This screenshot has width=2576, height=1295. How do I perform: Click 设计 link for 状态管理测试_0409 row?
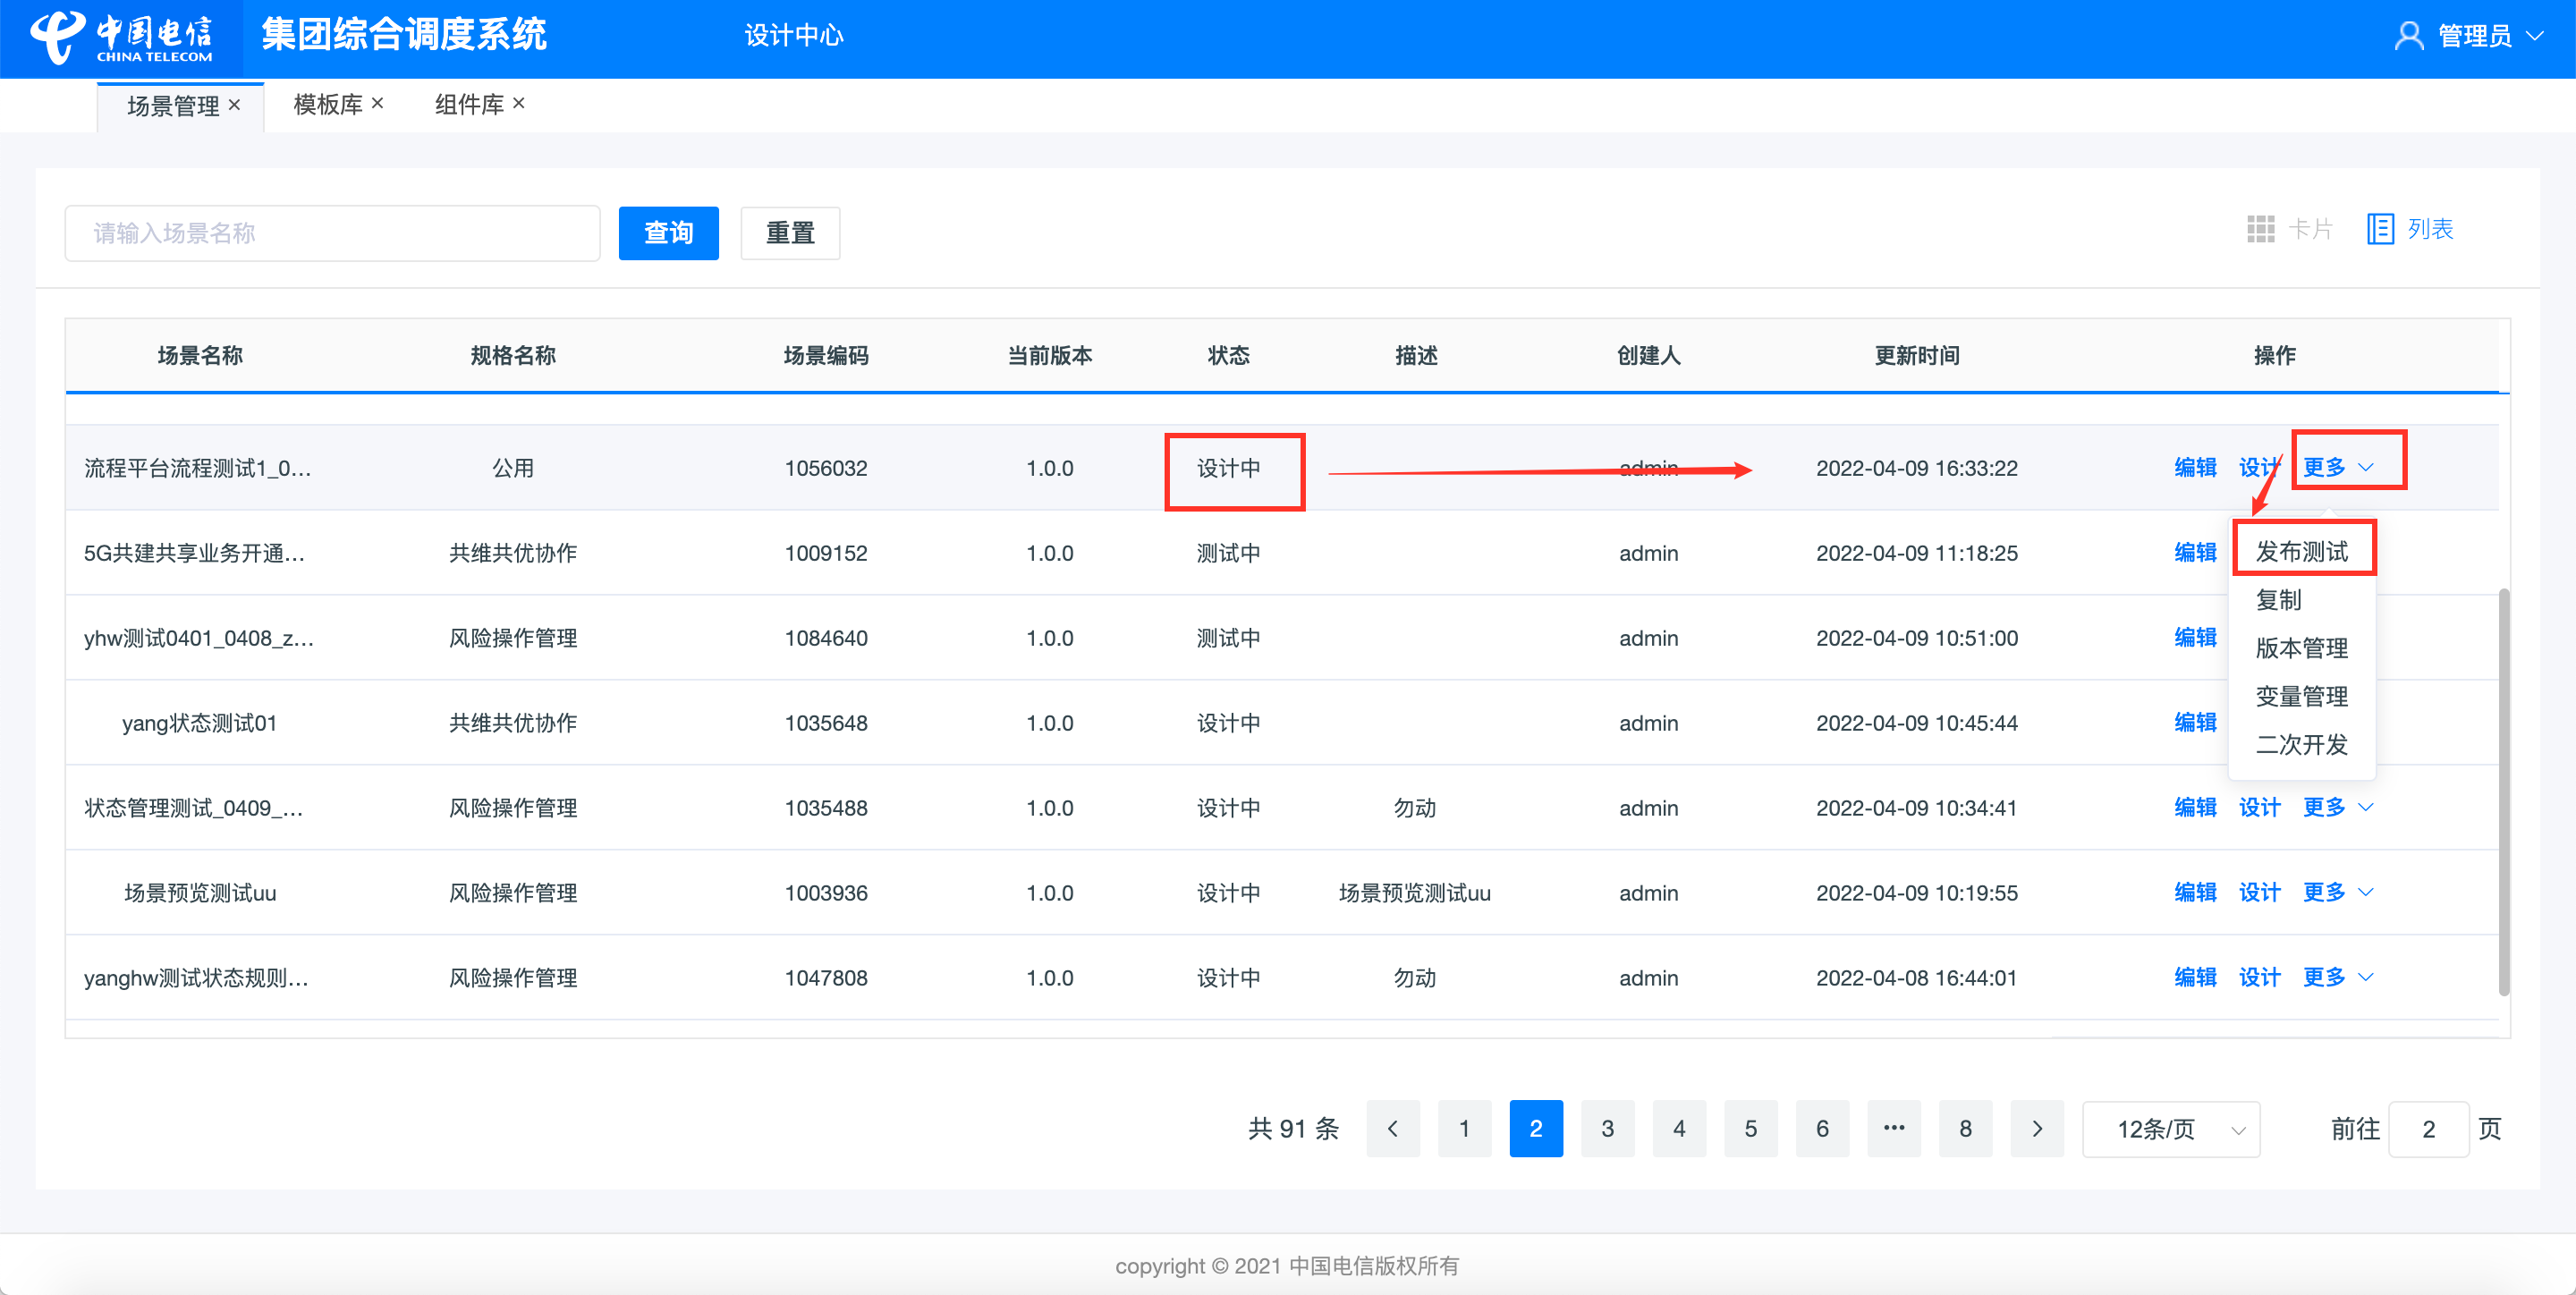point(2259,807)
